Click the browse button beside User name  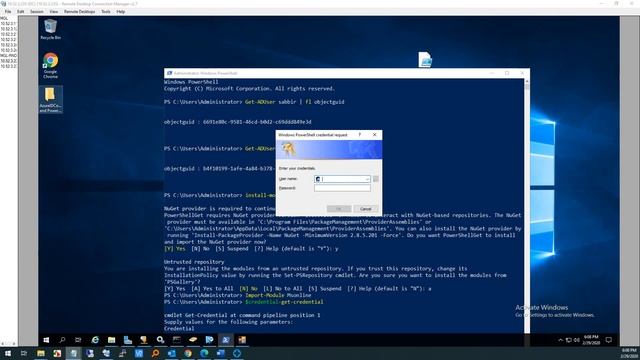[x=376, y=179]
